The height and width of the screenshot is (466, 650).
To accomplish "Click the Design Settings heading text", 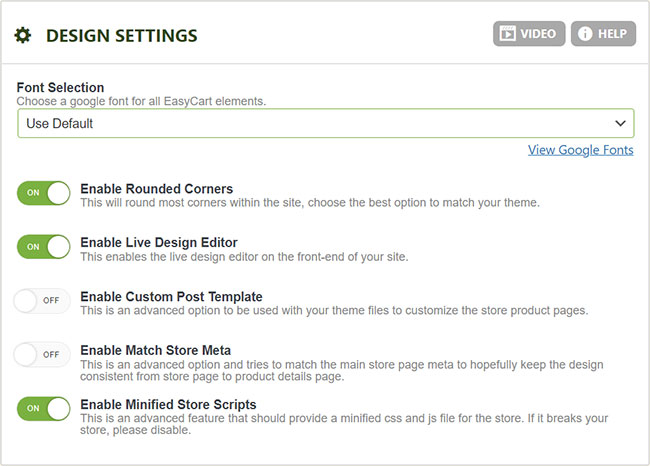I will (121, 36).
